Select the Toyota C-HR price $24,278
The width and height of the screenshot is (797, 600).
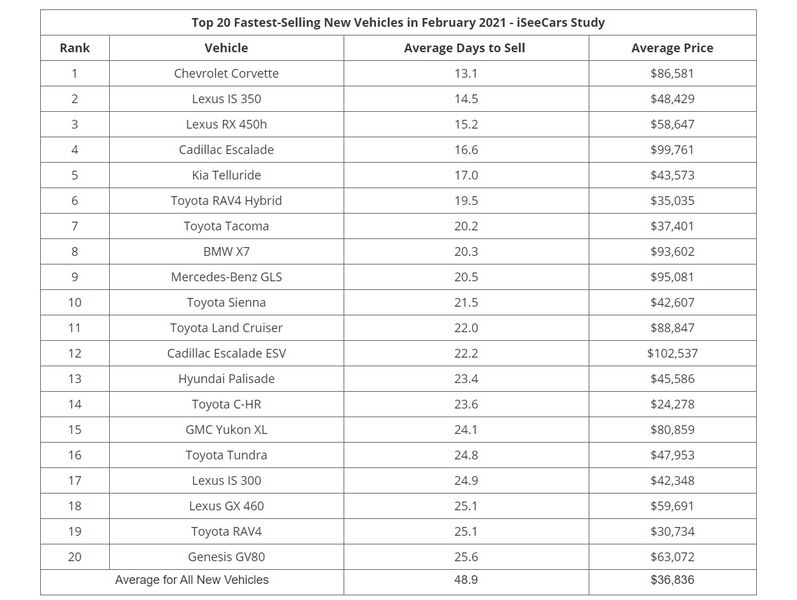coord(672,404)
